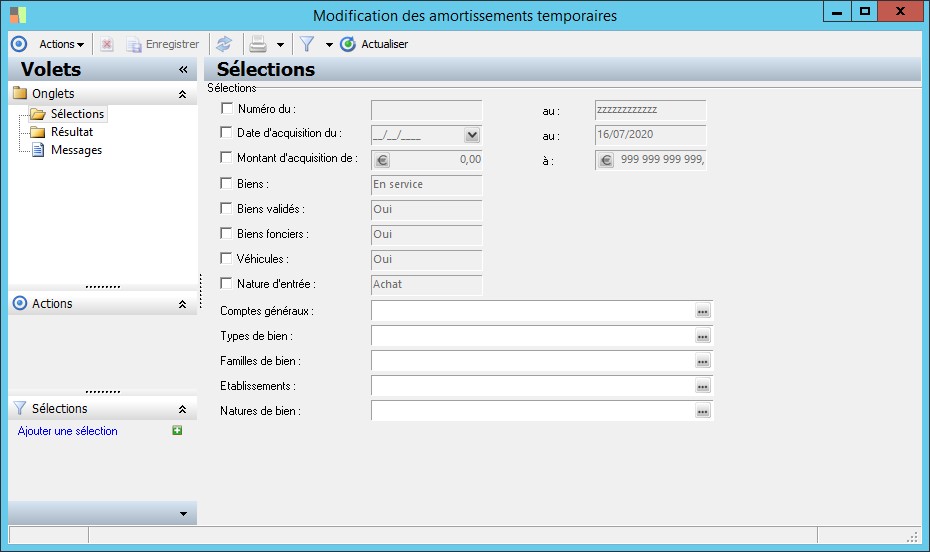
Task: Click the blue Actions circle icon in toolbar
Action: (x=19, y=44)
